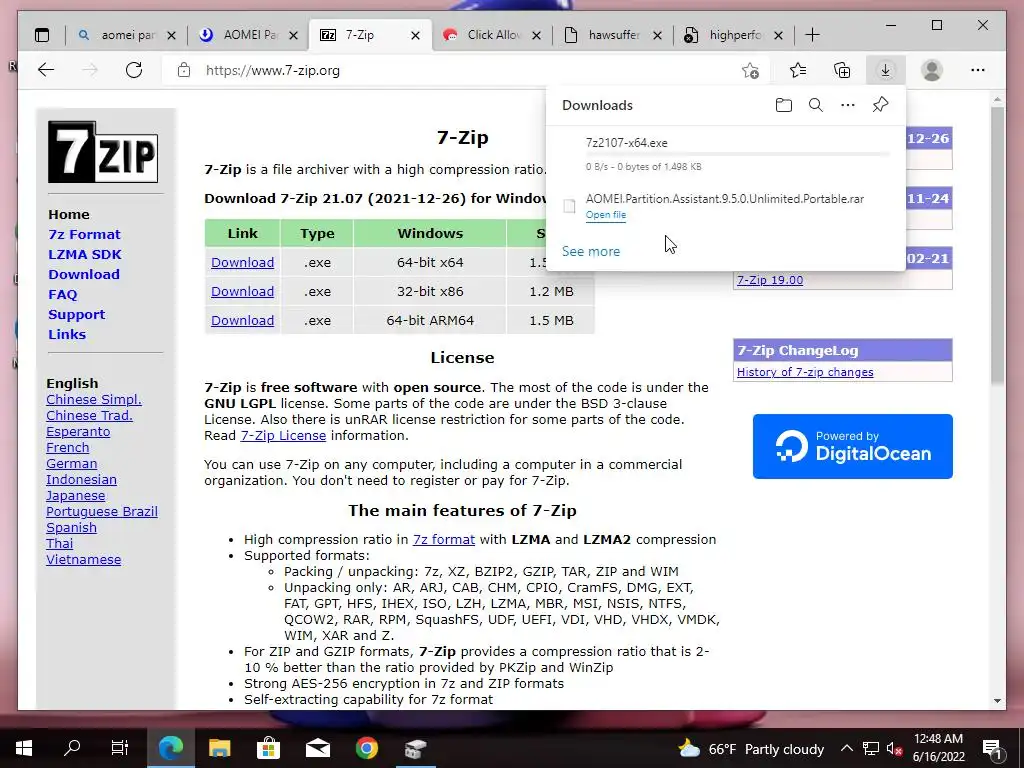
Task: Click the DigitalOcean banner
Action: (x=852, y=447)
